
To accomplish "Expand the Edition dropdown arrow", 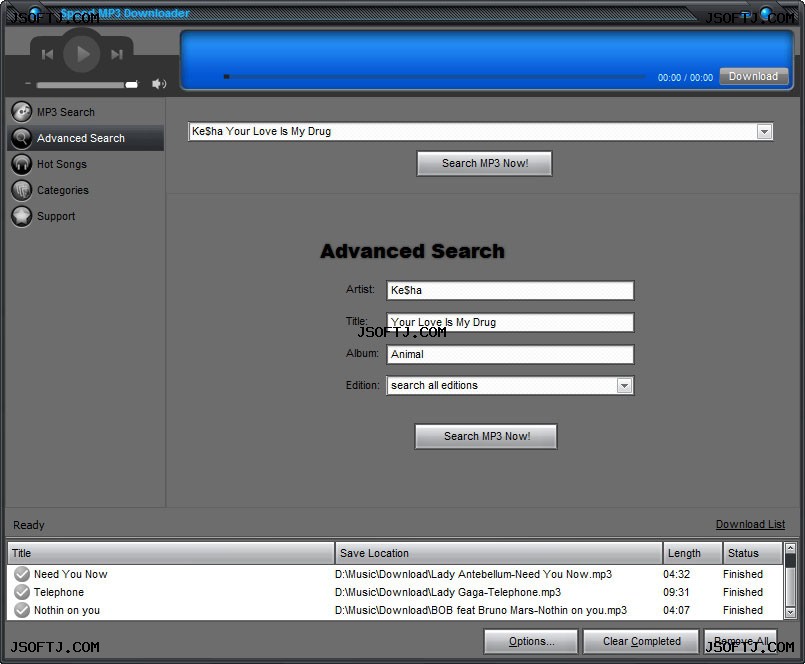I will 624,386.
